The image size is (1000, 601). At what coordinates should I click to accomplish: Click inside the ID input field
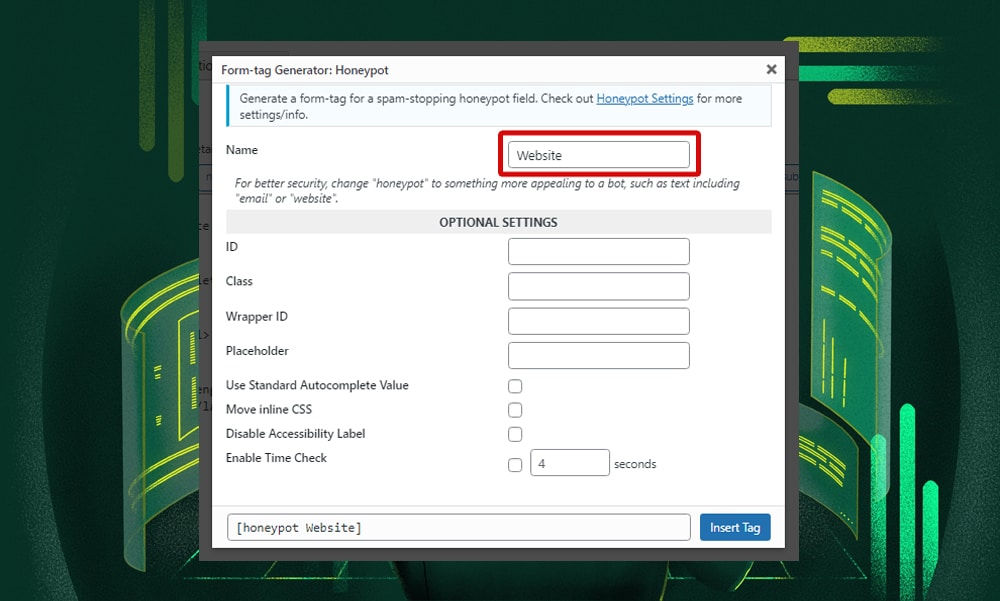click(598, 251)
